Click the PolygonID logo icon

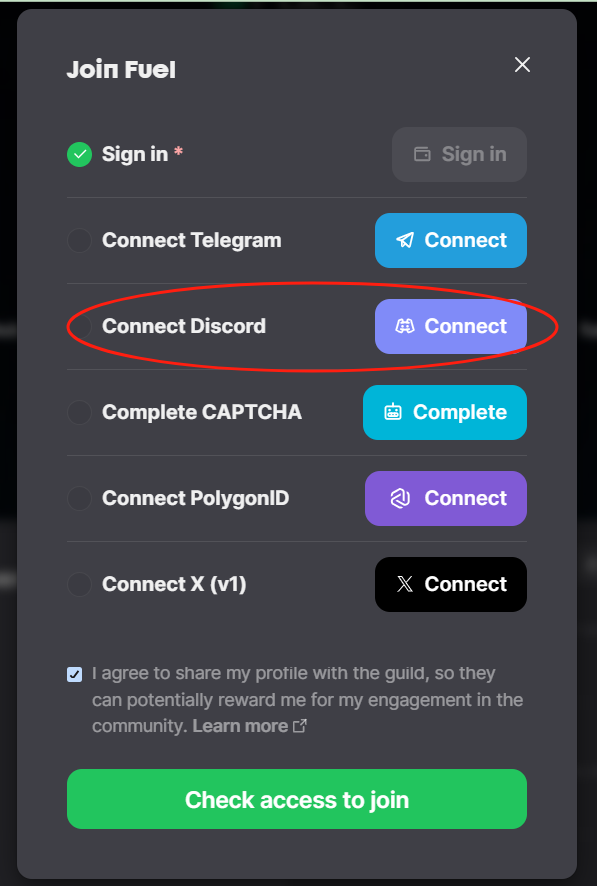tap(400, 498)
